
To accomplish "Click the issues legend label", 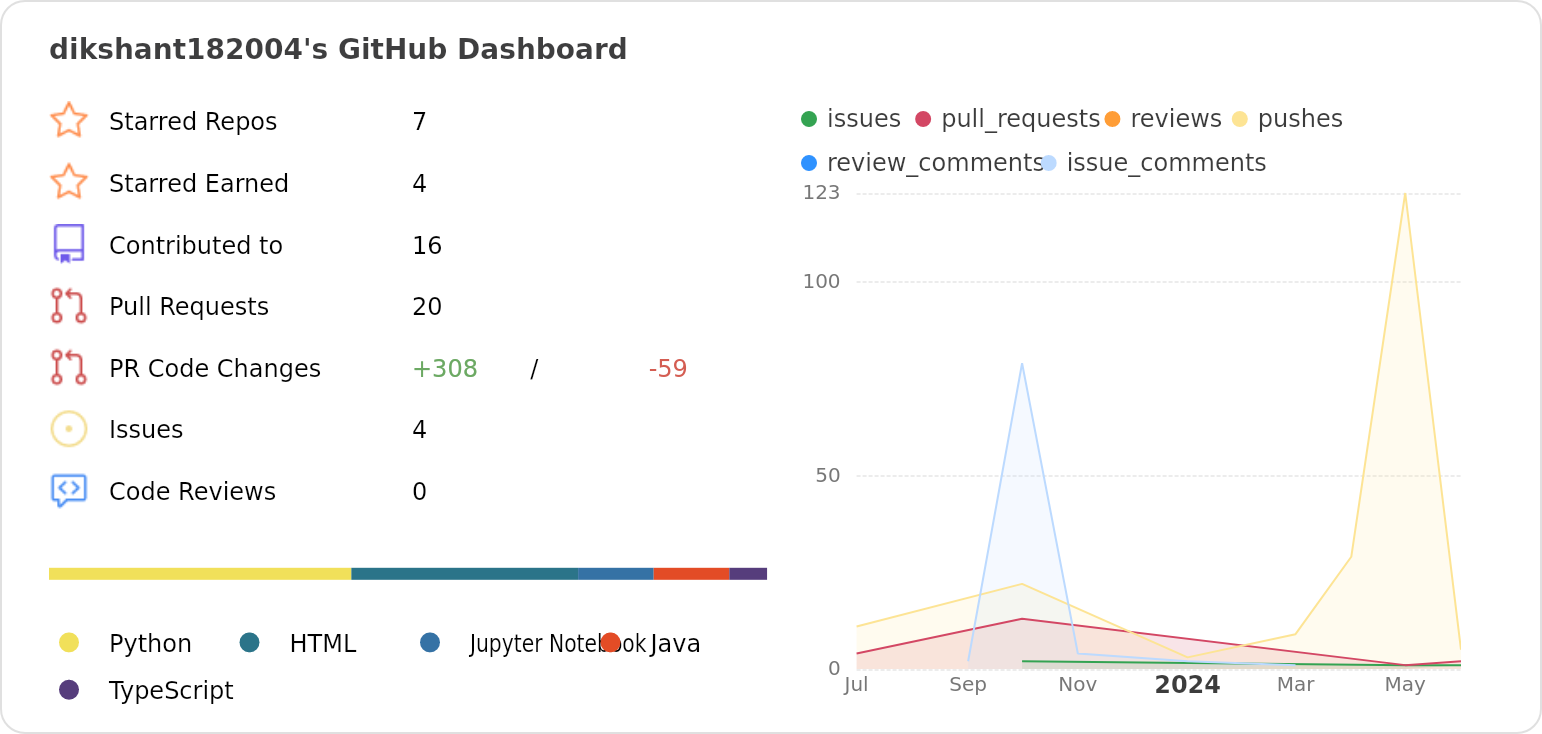I will pyautogui.click(x=864, y=119).
